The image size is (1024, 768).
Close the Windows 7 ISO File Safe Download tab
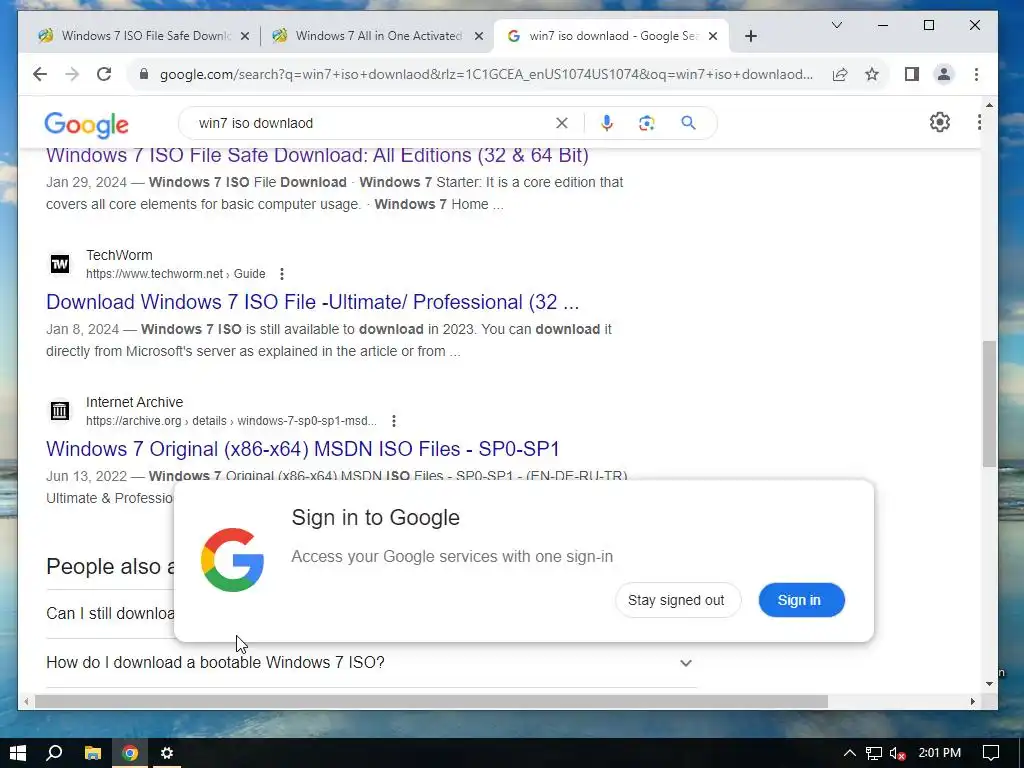click(245, 36)
